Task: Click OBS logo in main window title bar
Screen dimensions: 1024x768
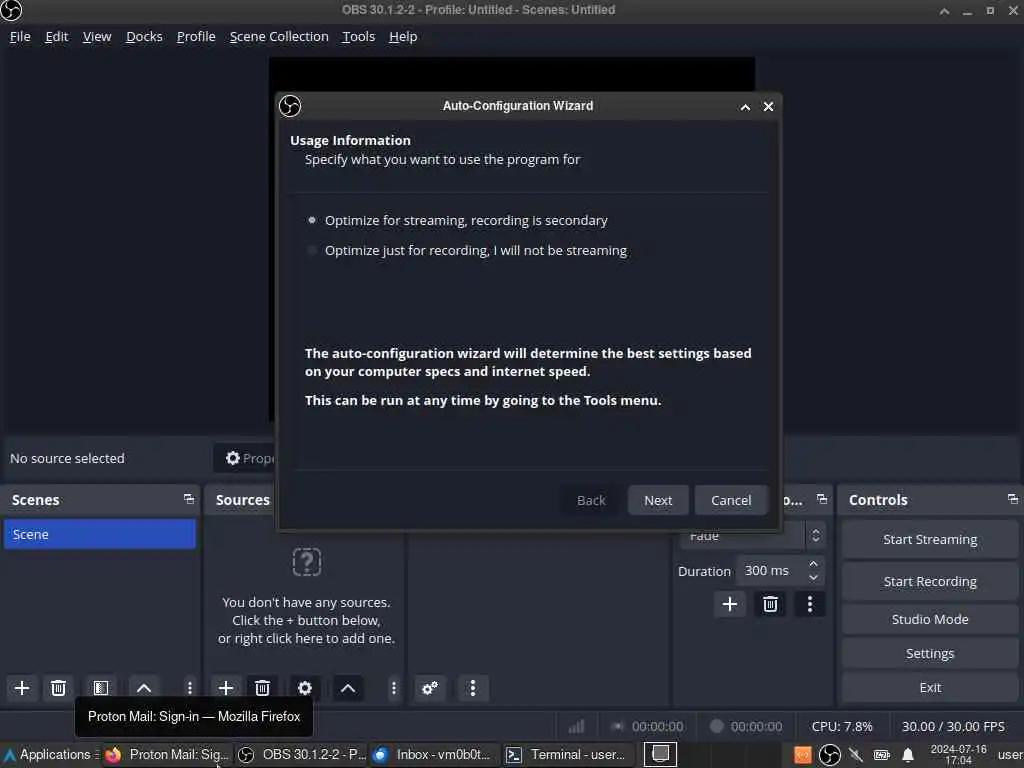Action: [x=11, y=10]
